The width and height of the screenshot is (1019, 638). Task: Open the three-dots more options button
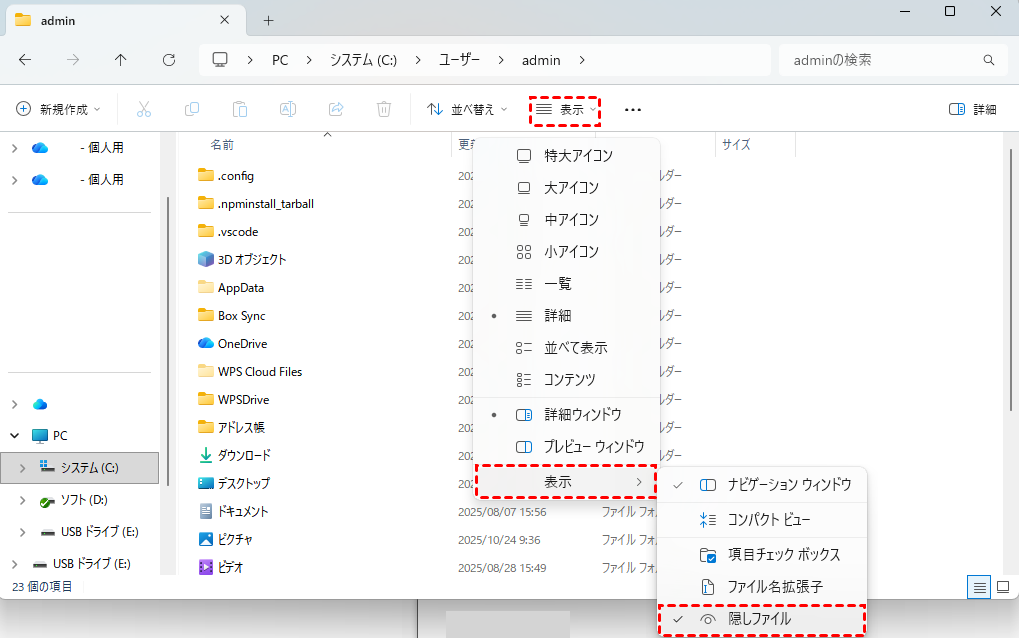point(632,109)
